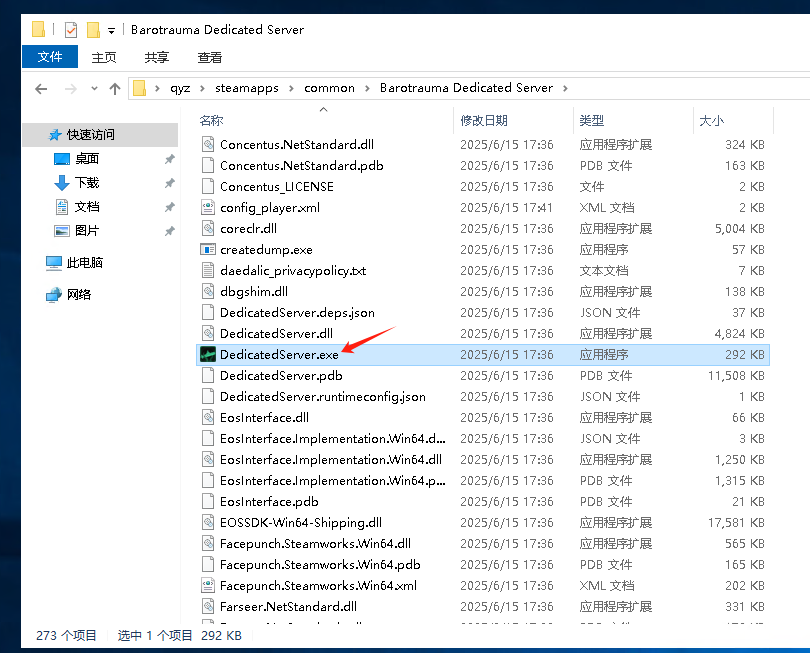The image size is (810, 653).
Task: Click the 11,508 KB size cell
Action: 736,376
